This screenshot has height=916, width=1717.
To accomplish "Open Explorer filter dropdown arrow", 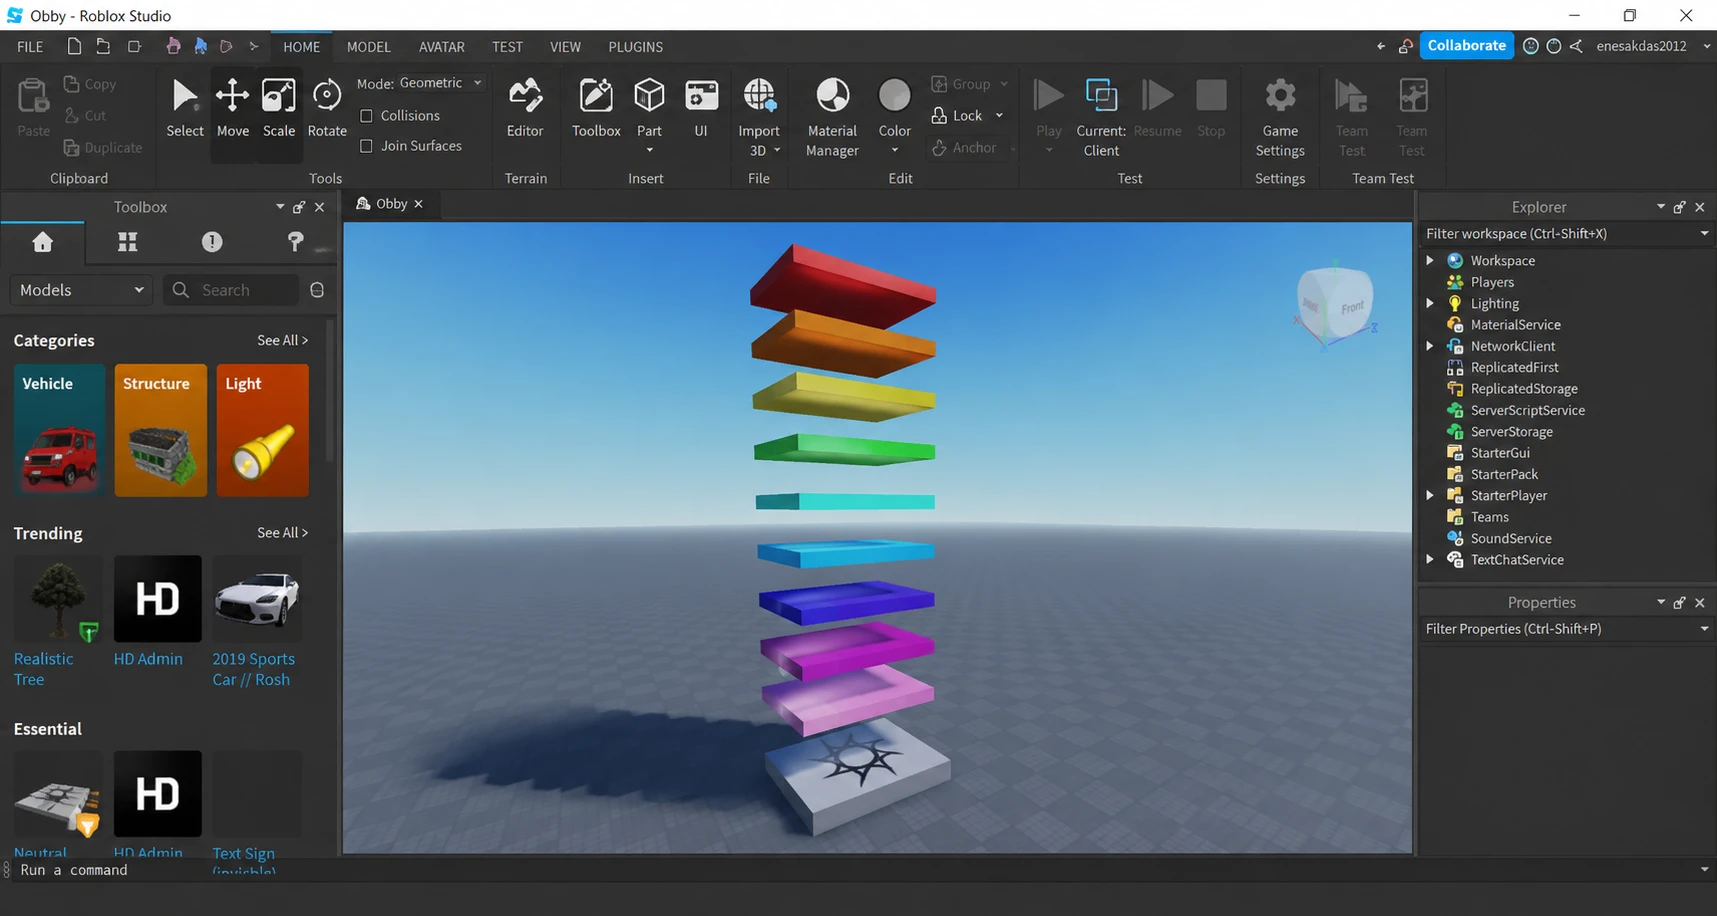I will tap(1705, 233).
